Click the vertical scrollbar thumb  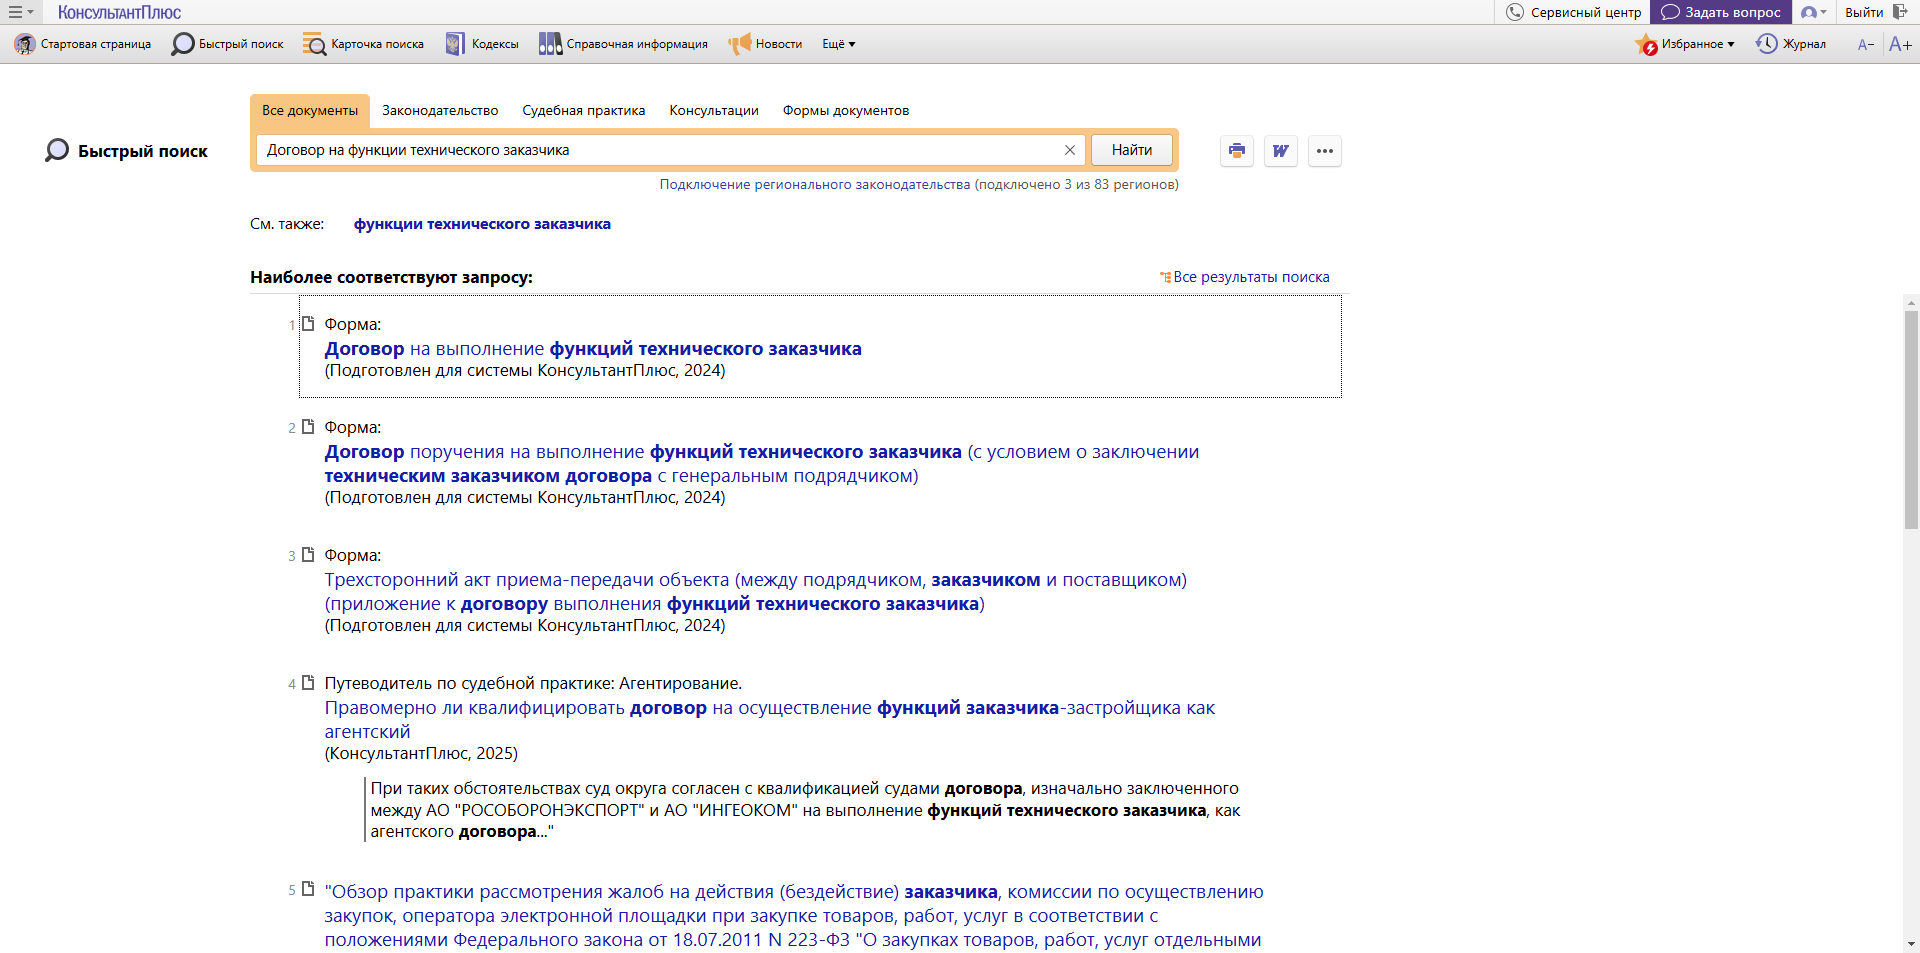(1911, 420)
